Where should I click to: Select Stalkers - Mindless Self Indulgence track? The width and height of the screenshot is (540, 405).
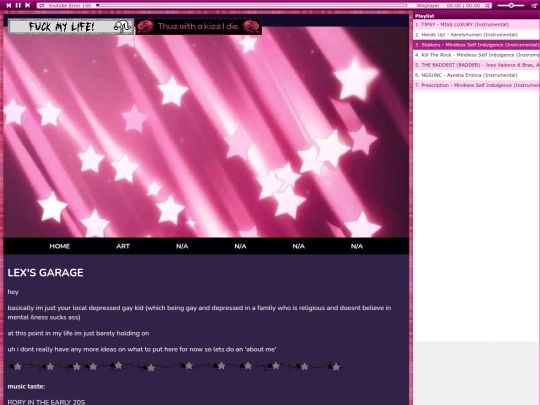pyautogui.click(x=476, y=45)
